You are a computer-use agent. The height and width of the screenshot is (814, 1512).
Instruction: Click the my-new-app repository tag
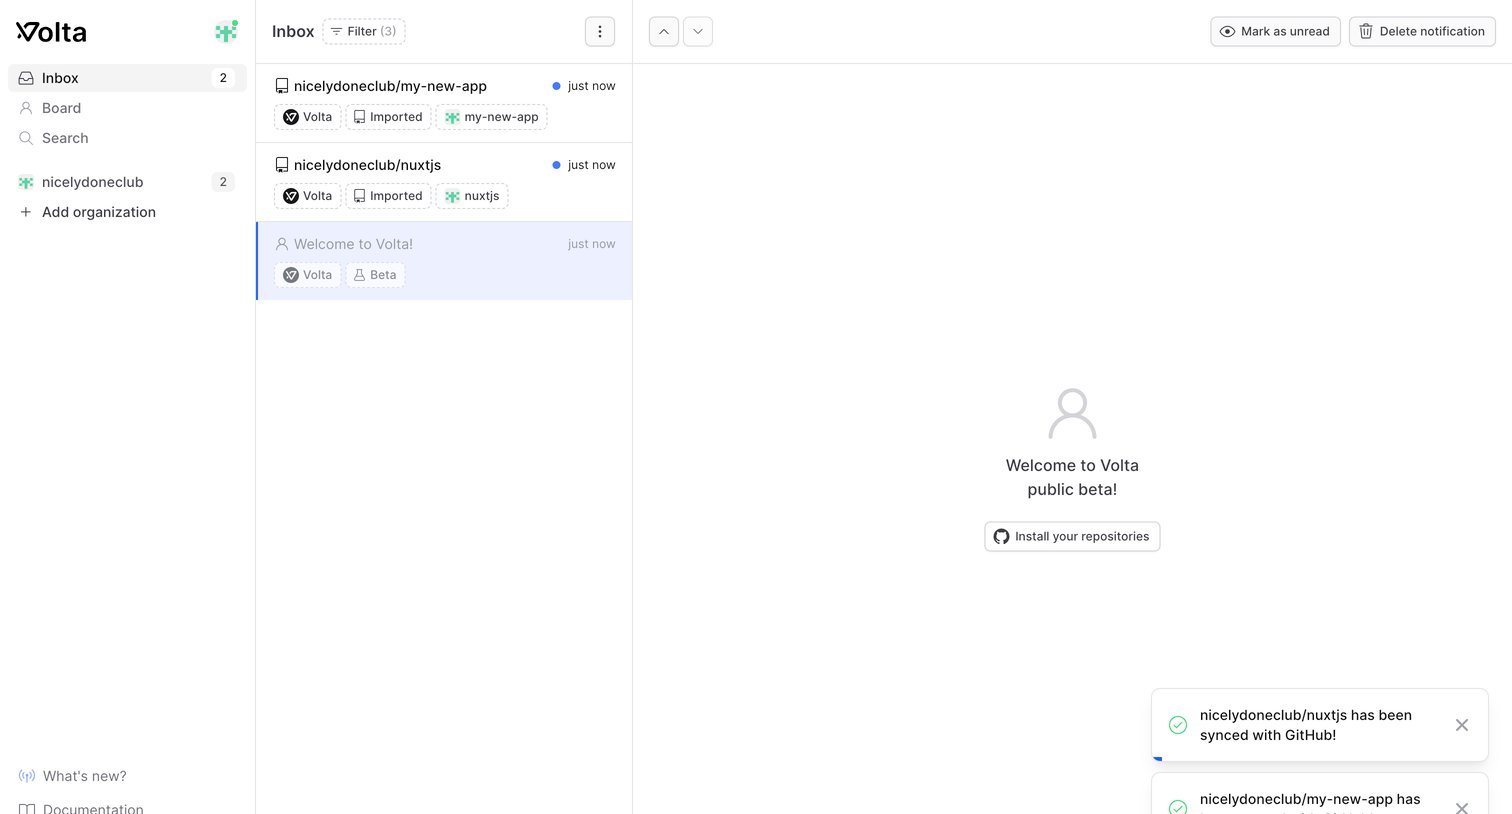(x=492, y=117)
